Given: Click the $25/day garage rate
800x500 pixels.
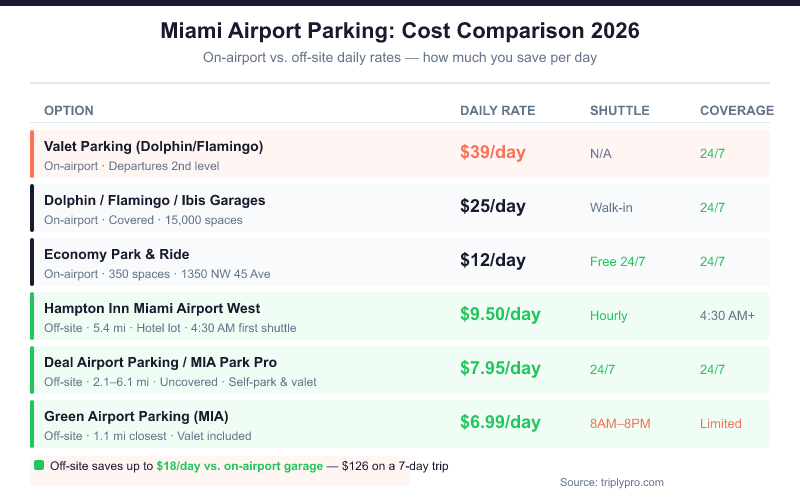Looking at the screenshot, I should [x=492, y=207].
